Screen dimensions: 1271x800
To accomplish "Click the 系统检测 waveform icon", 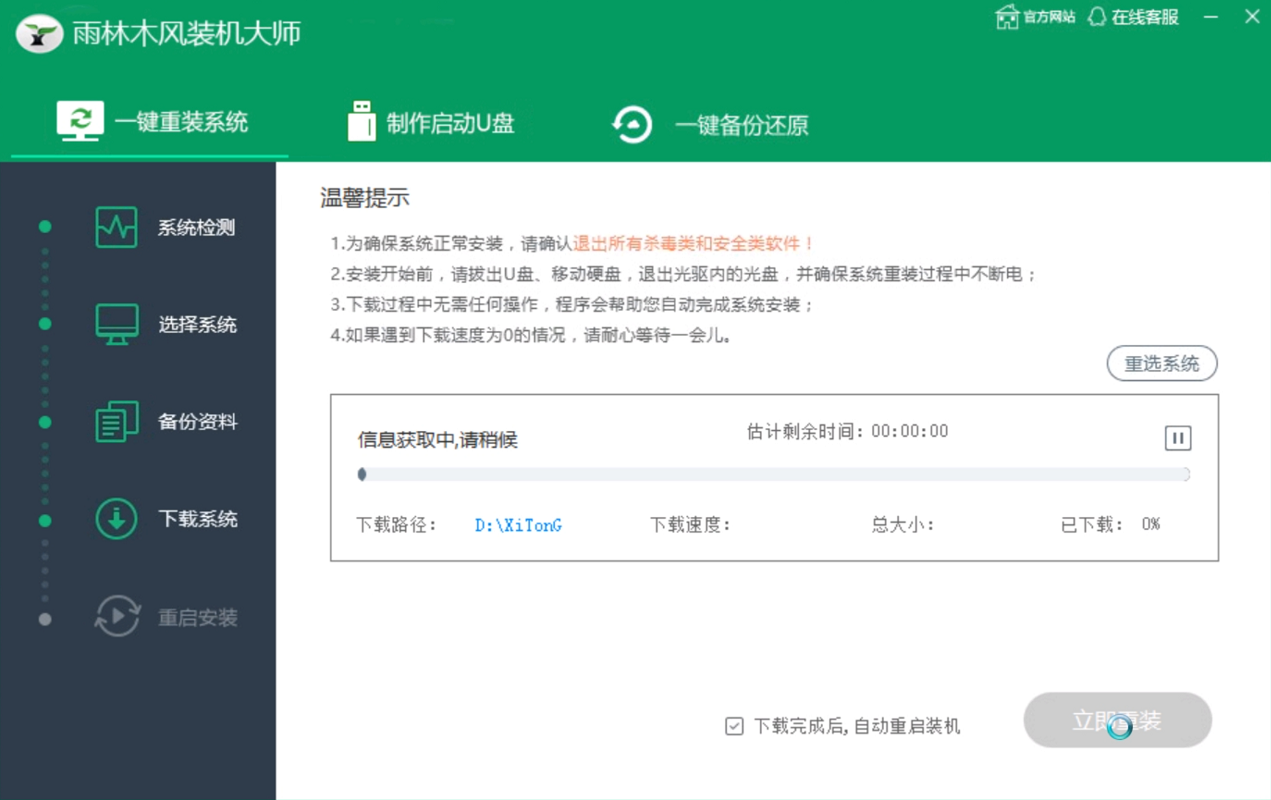I will click(117, 227).
